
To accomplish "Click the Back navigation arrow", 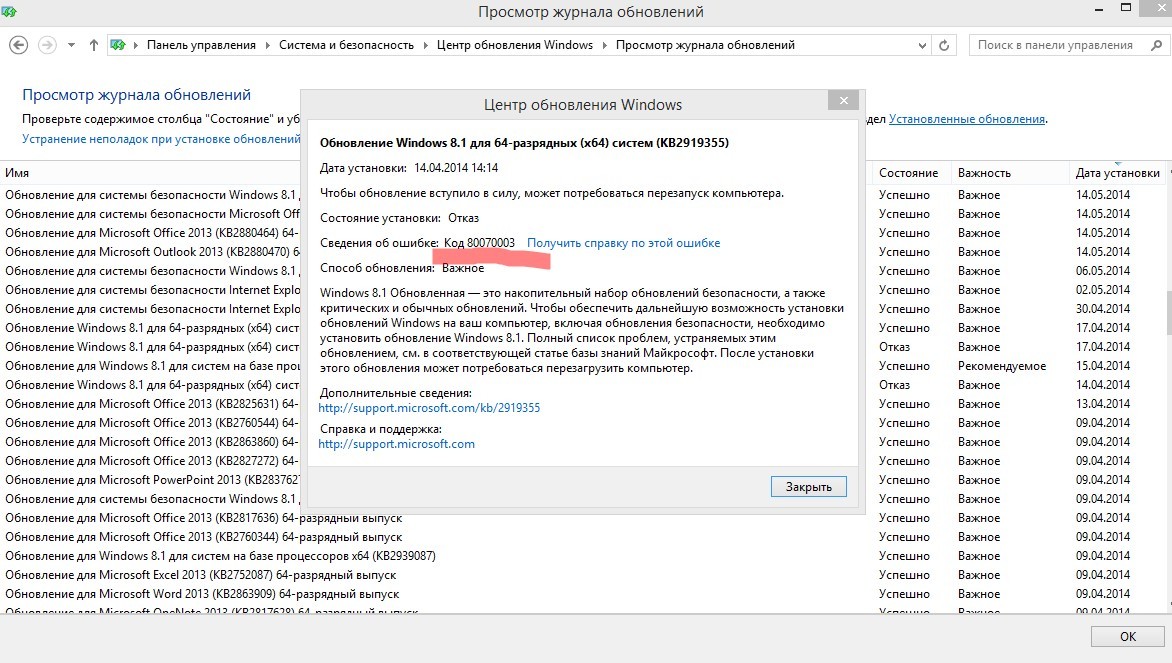I will click(19, 45).
